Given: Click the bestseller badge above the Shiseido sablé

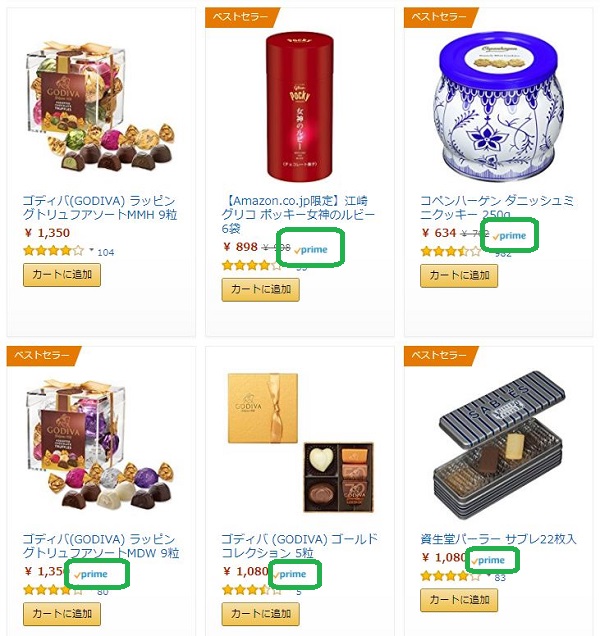Looking at the screenshot, I should (x=441, y=356).
